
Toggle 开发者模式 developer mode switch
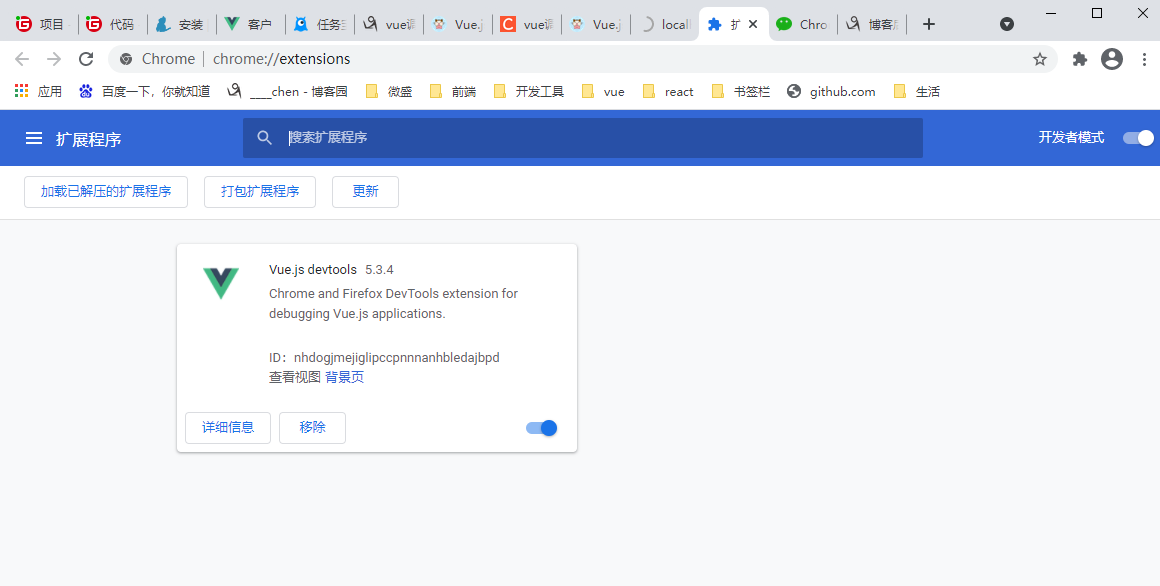point(1139,138)
